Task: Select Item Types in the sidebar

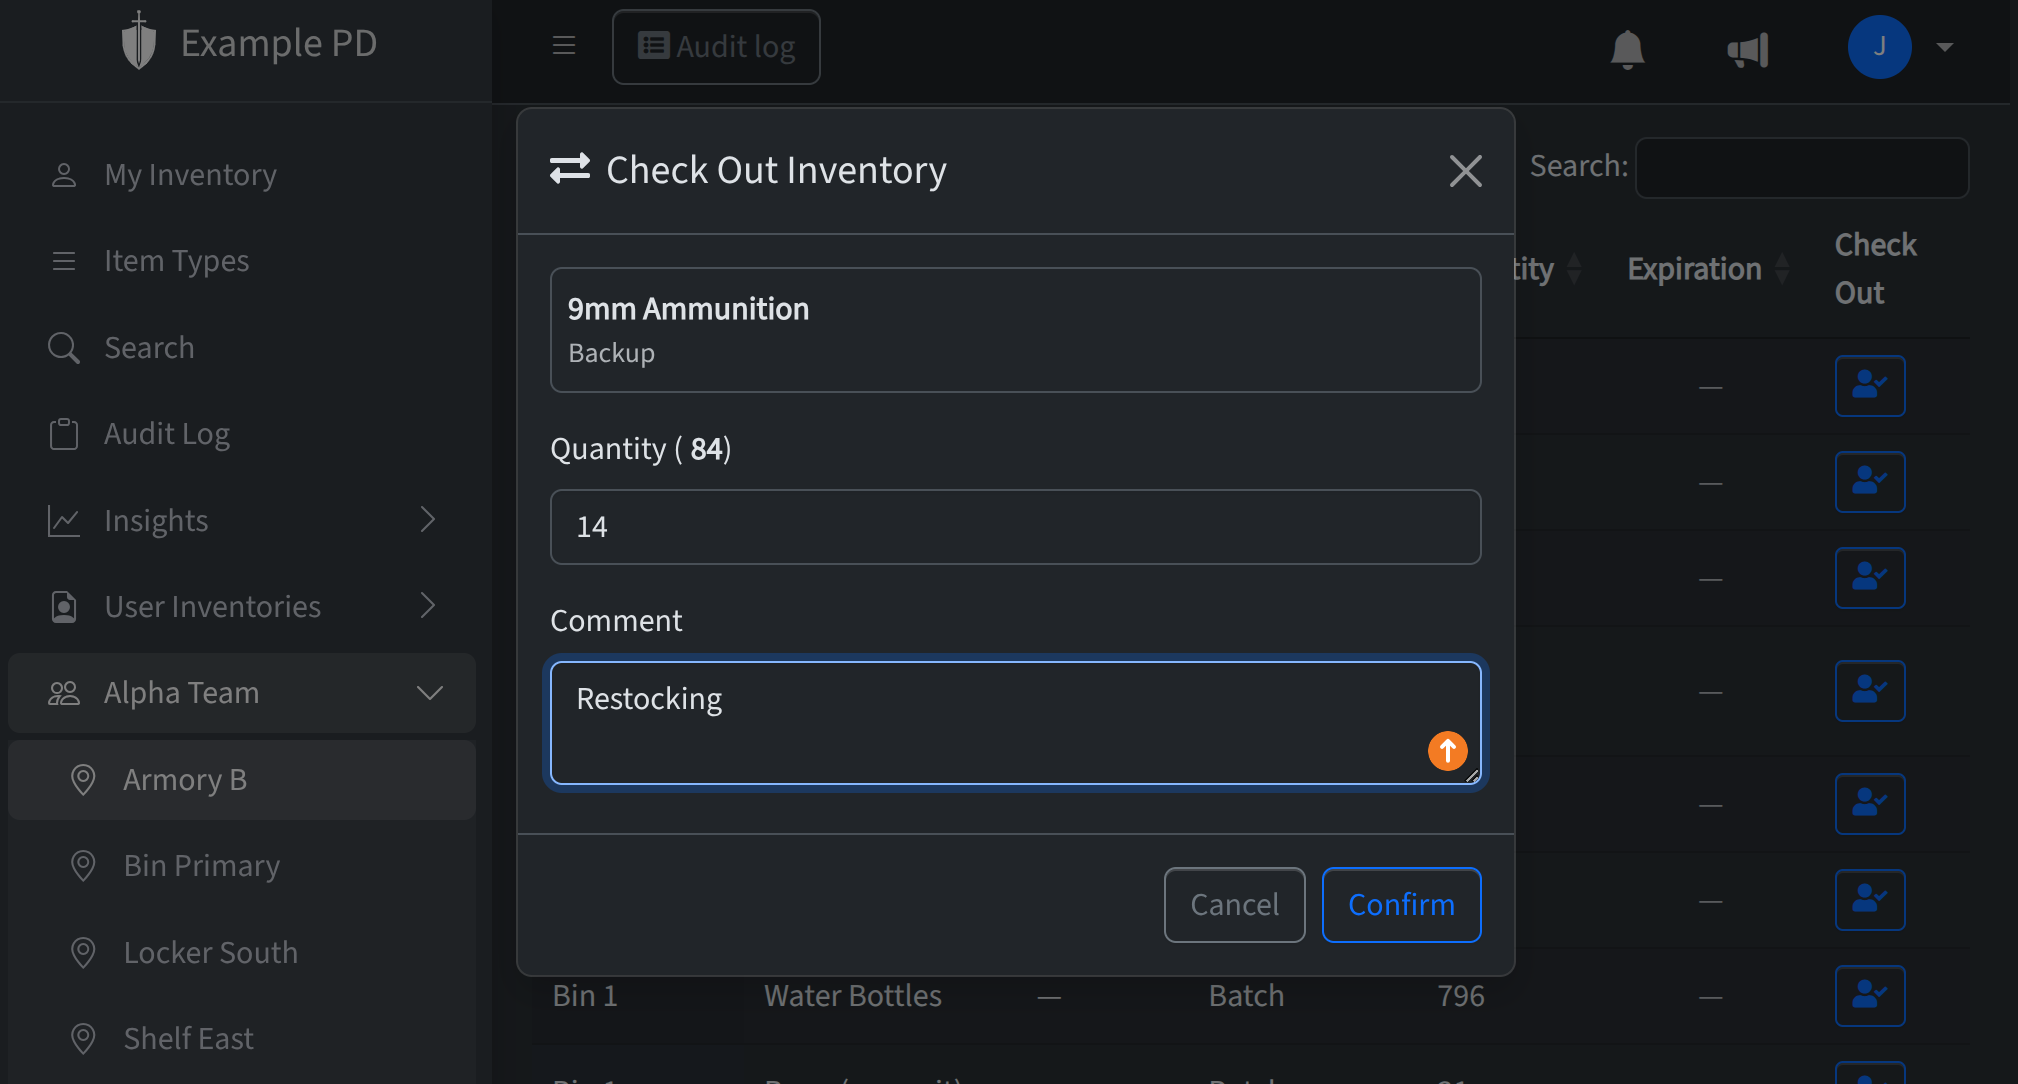Action: pyautogui.click(x=176, y=260)
